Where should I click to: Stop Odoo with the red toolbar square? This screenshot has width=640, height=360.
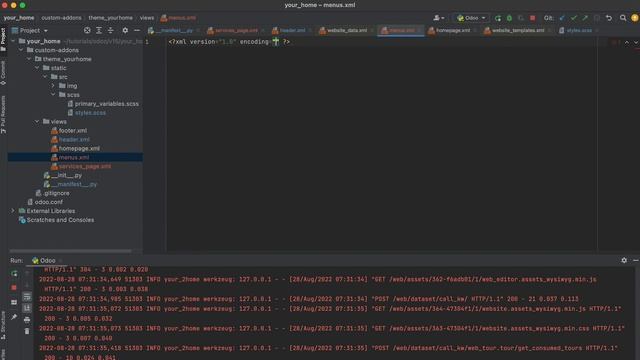coord(532,18)
